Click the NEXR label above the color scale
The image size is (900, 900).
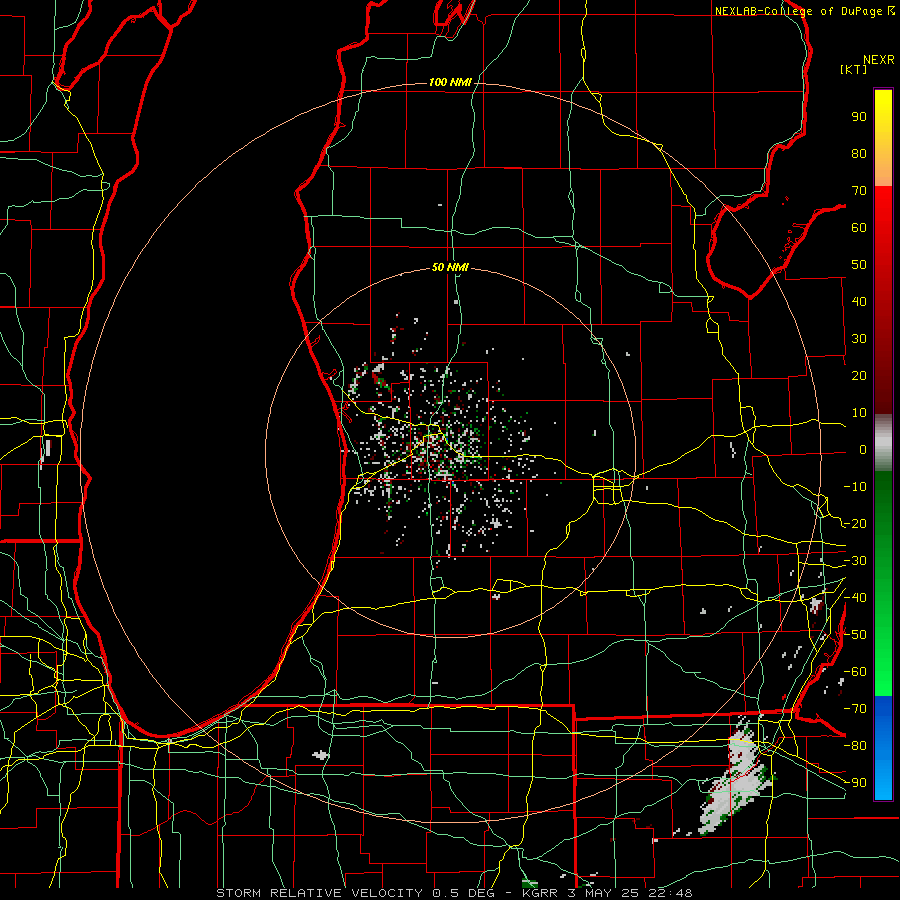point(879,60)
